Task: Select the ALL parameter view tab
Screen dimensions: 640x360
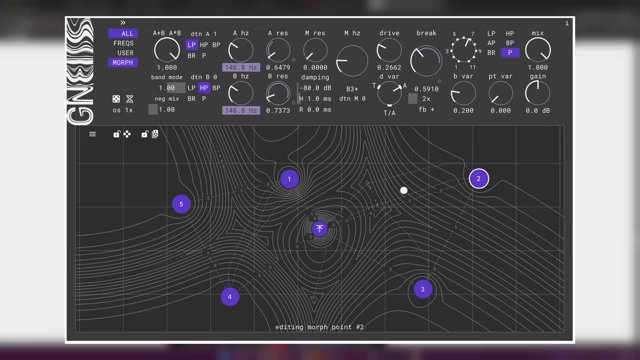Action: click(123, 33)
